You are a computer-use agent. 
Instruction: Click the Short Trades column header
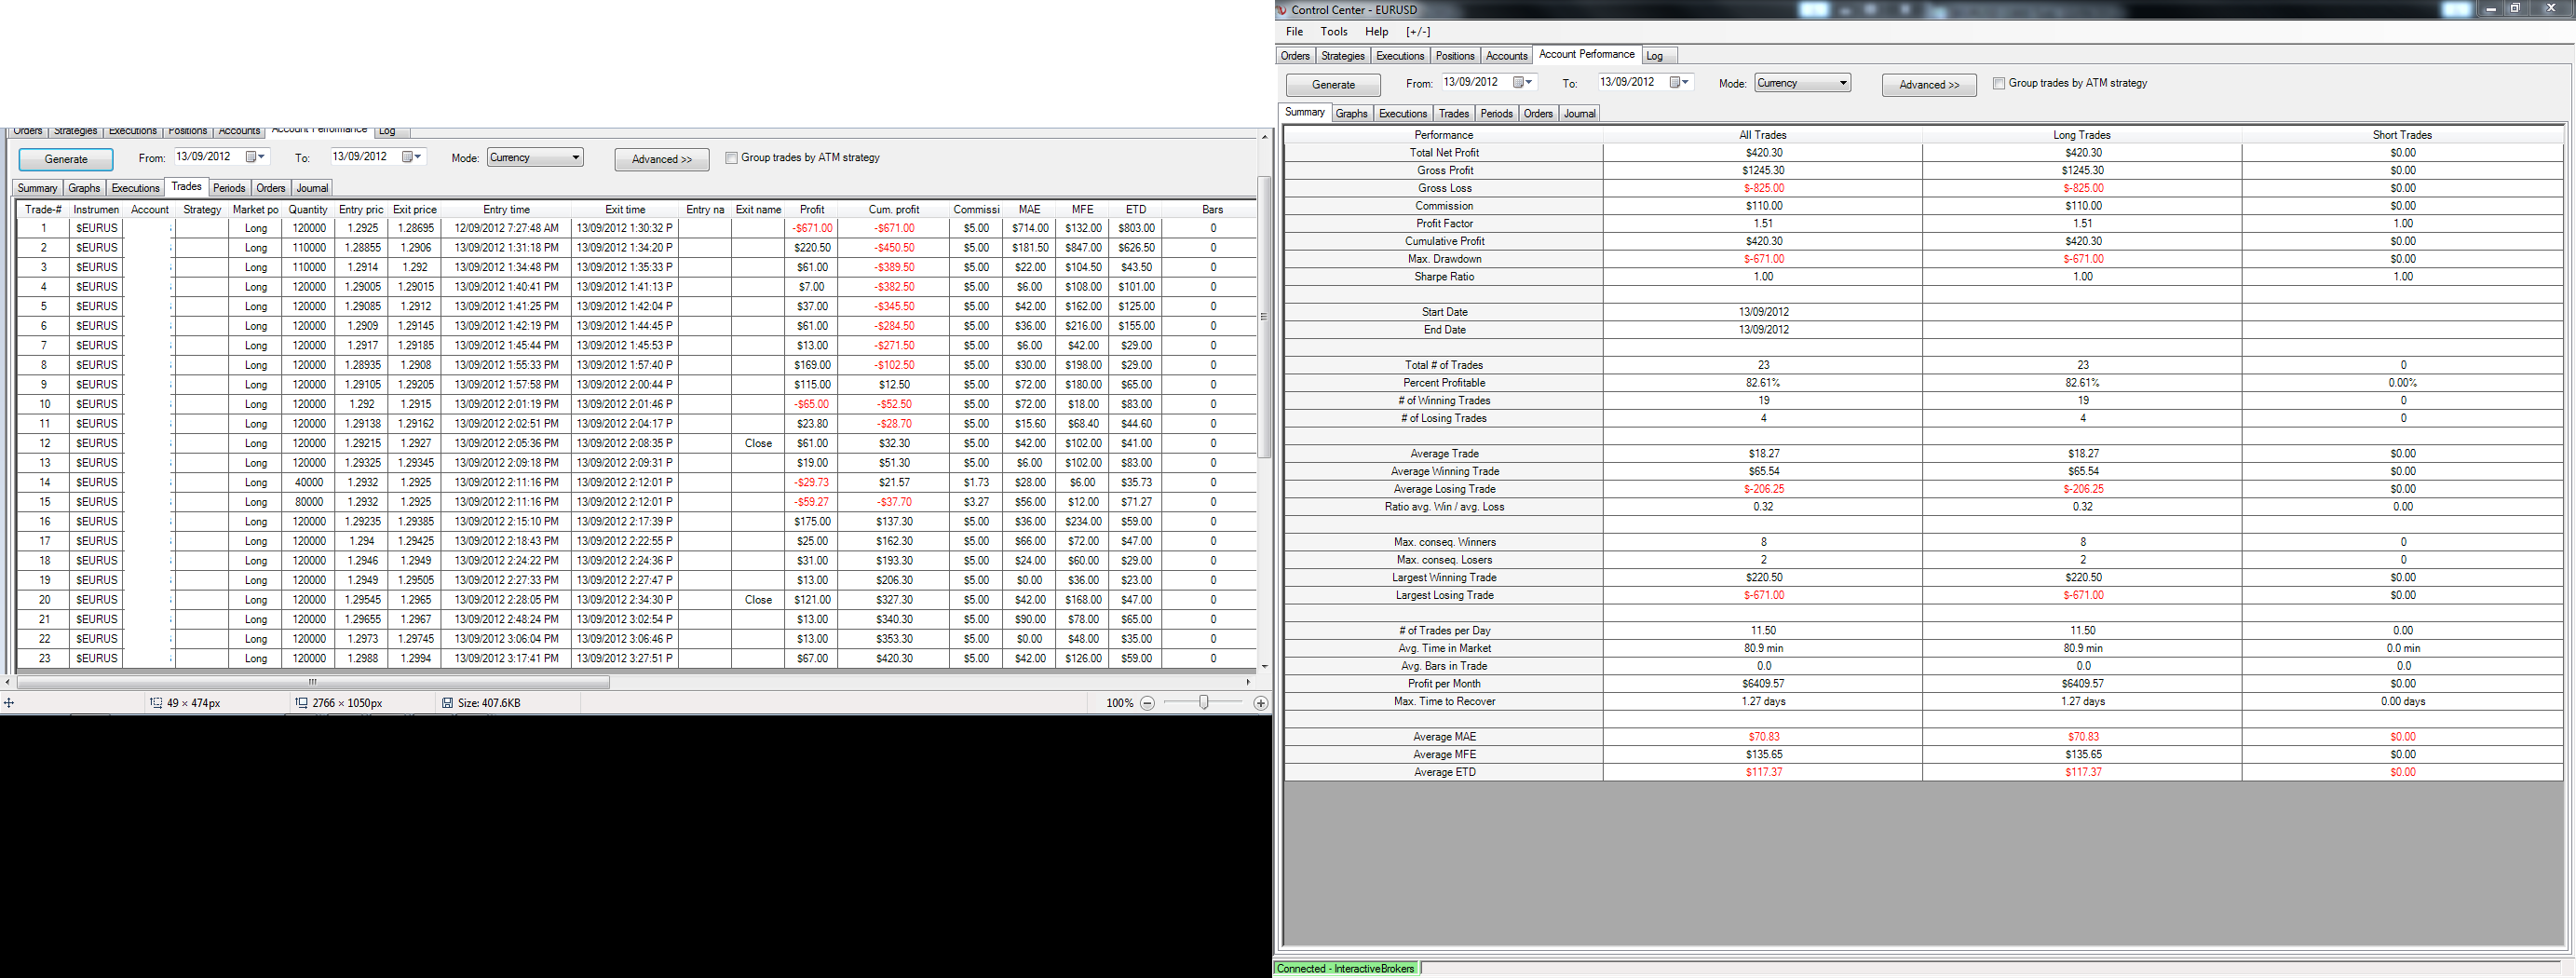point(2402,135)
